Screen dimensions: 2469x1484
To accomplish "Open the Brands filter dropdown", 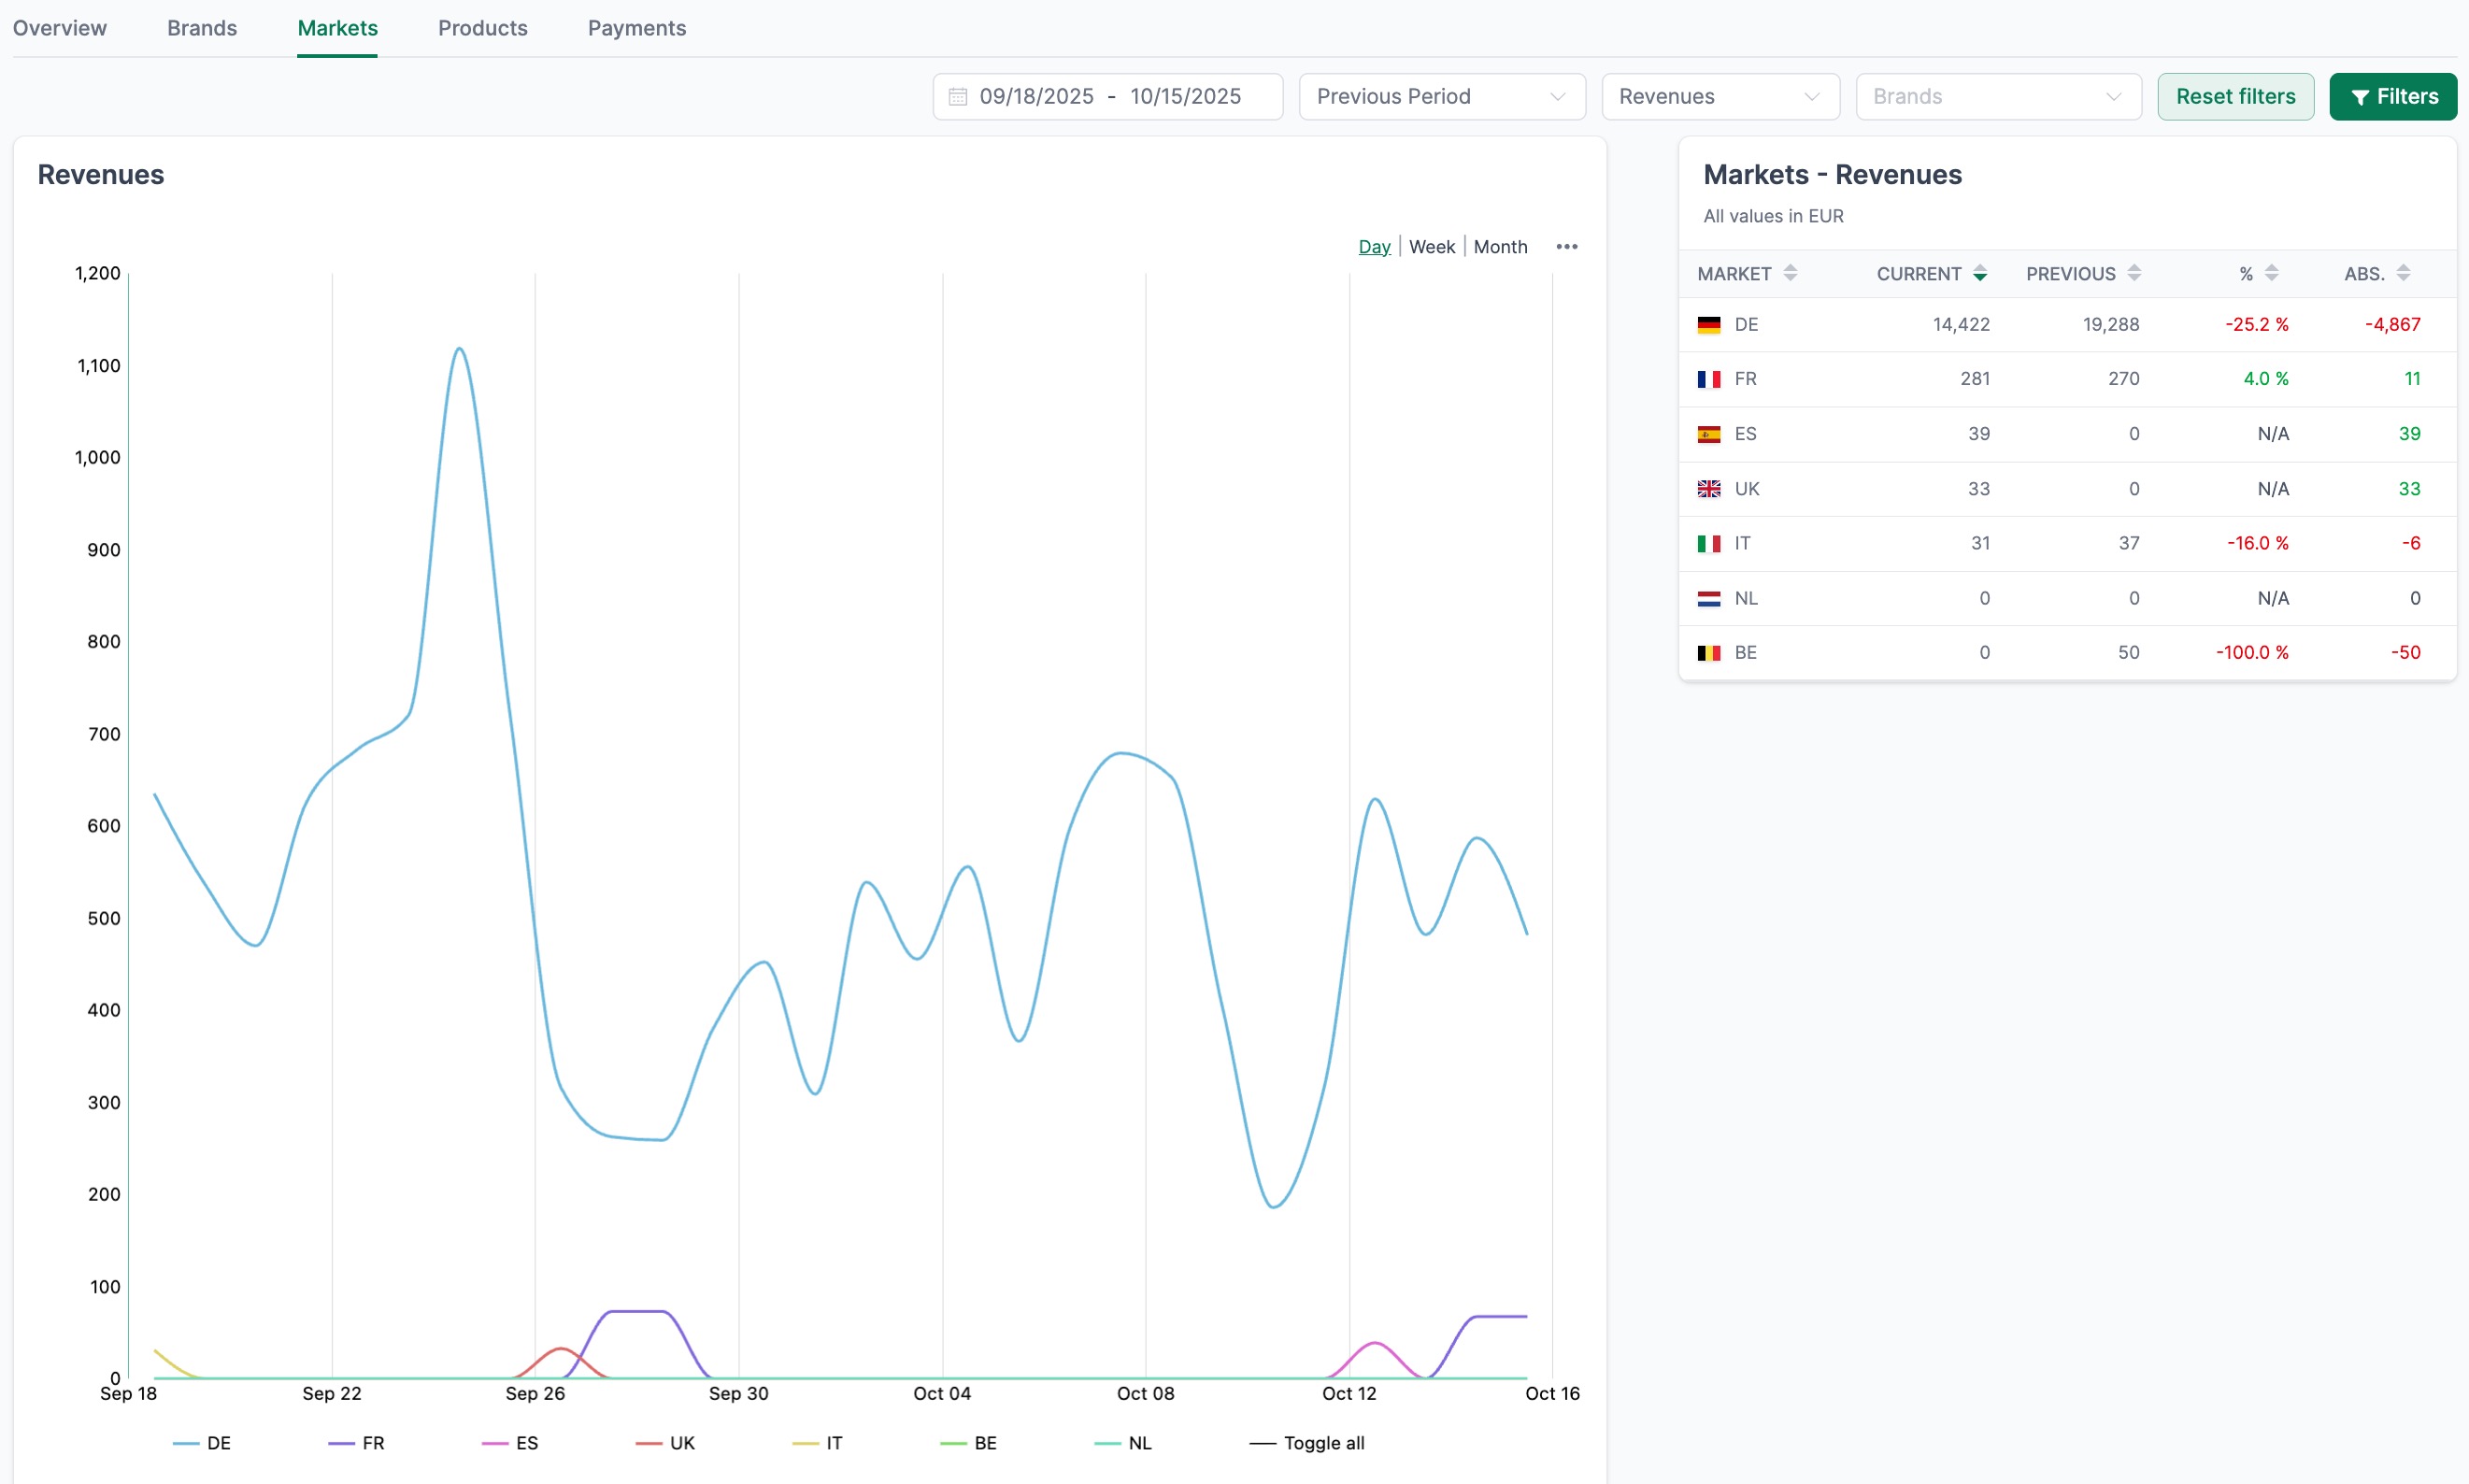I will 1996,96.
